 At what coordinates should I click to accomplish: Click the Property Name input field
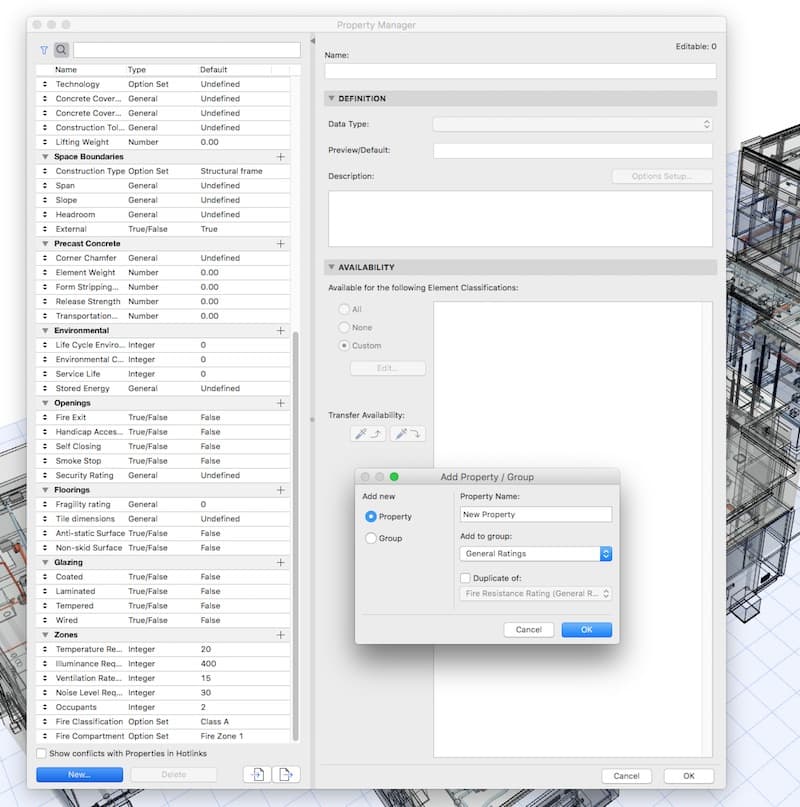click(535, 514)
